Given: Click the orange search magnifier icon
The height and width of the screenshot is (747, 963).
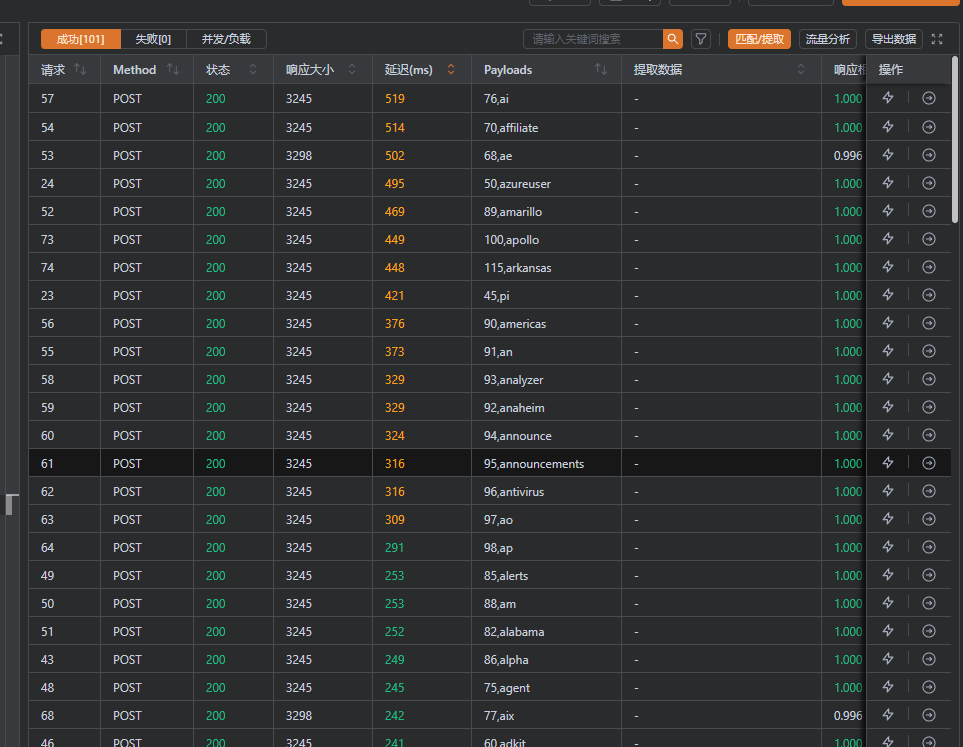Looking at the screenshot, I should pyautogui.click(x=673, y=39).
